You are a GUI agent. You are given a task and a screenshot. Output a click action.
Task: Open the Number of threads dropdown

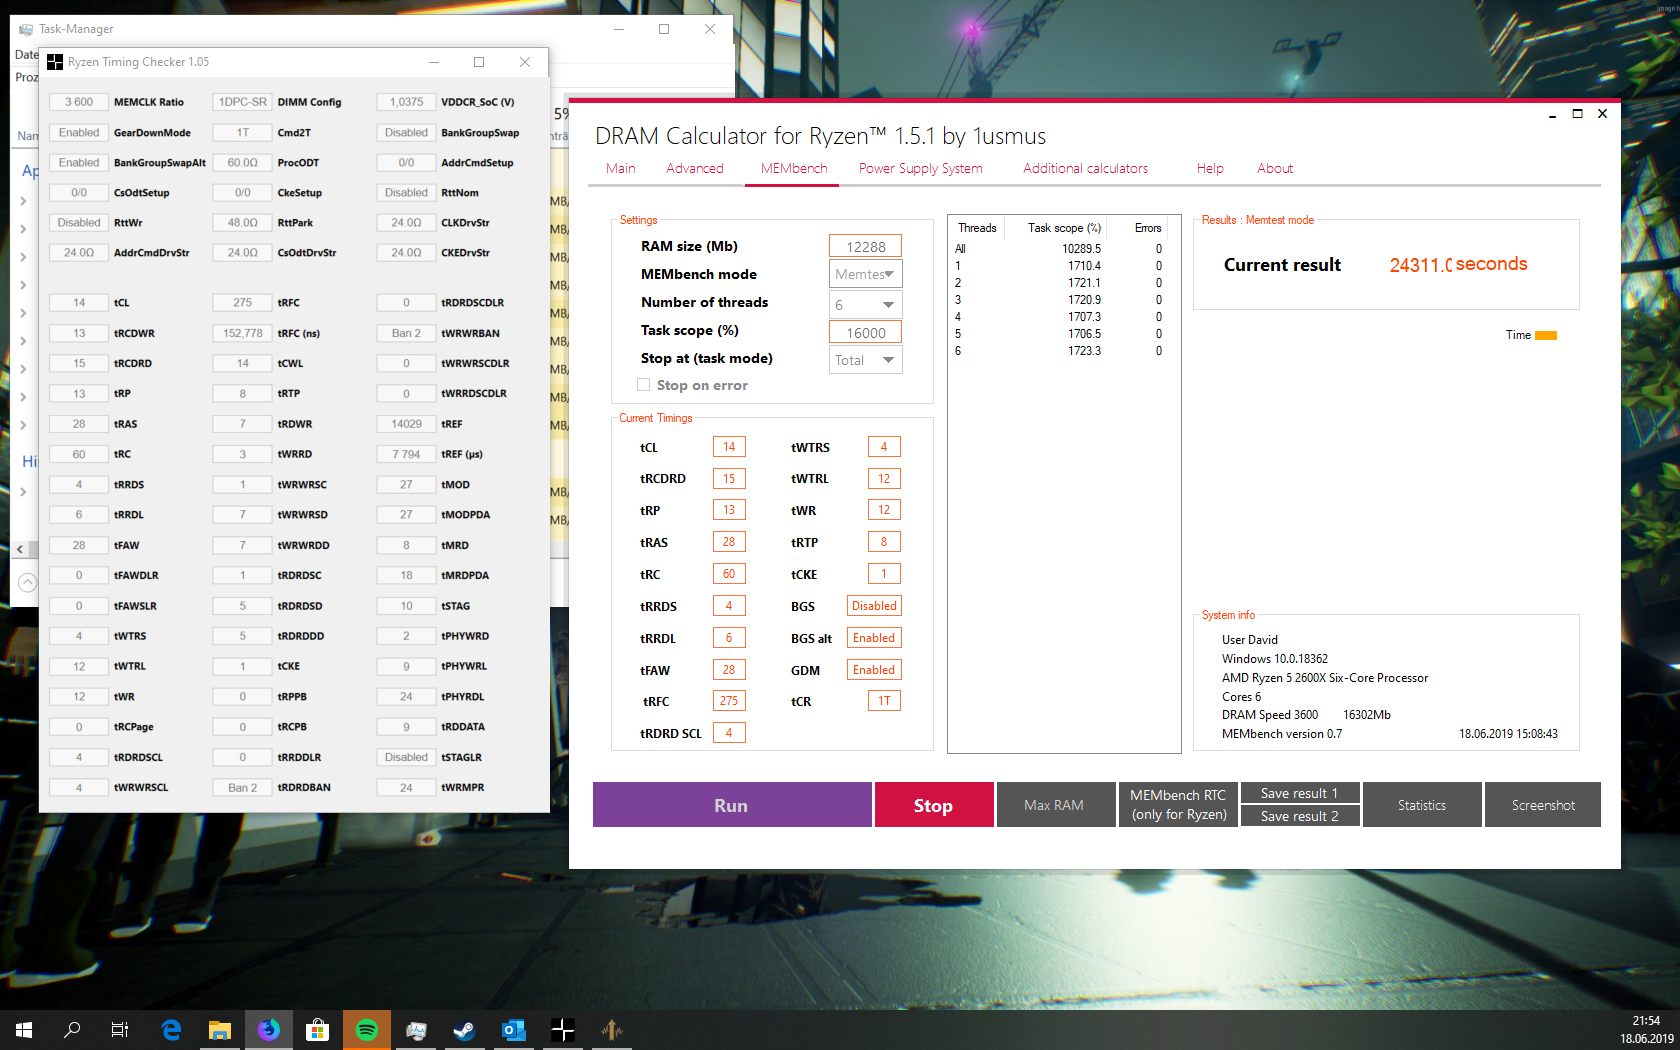866,305
